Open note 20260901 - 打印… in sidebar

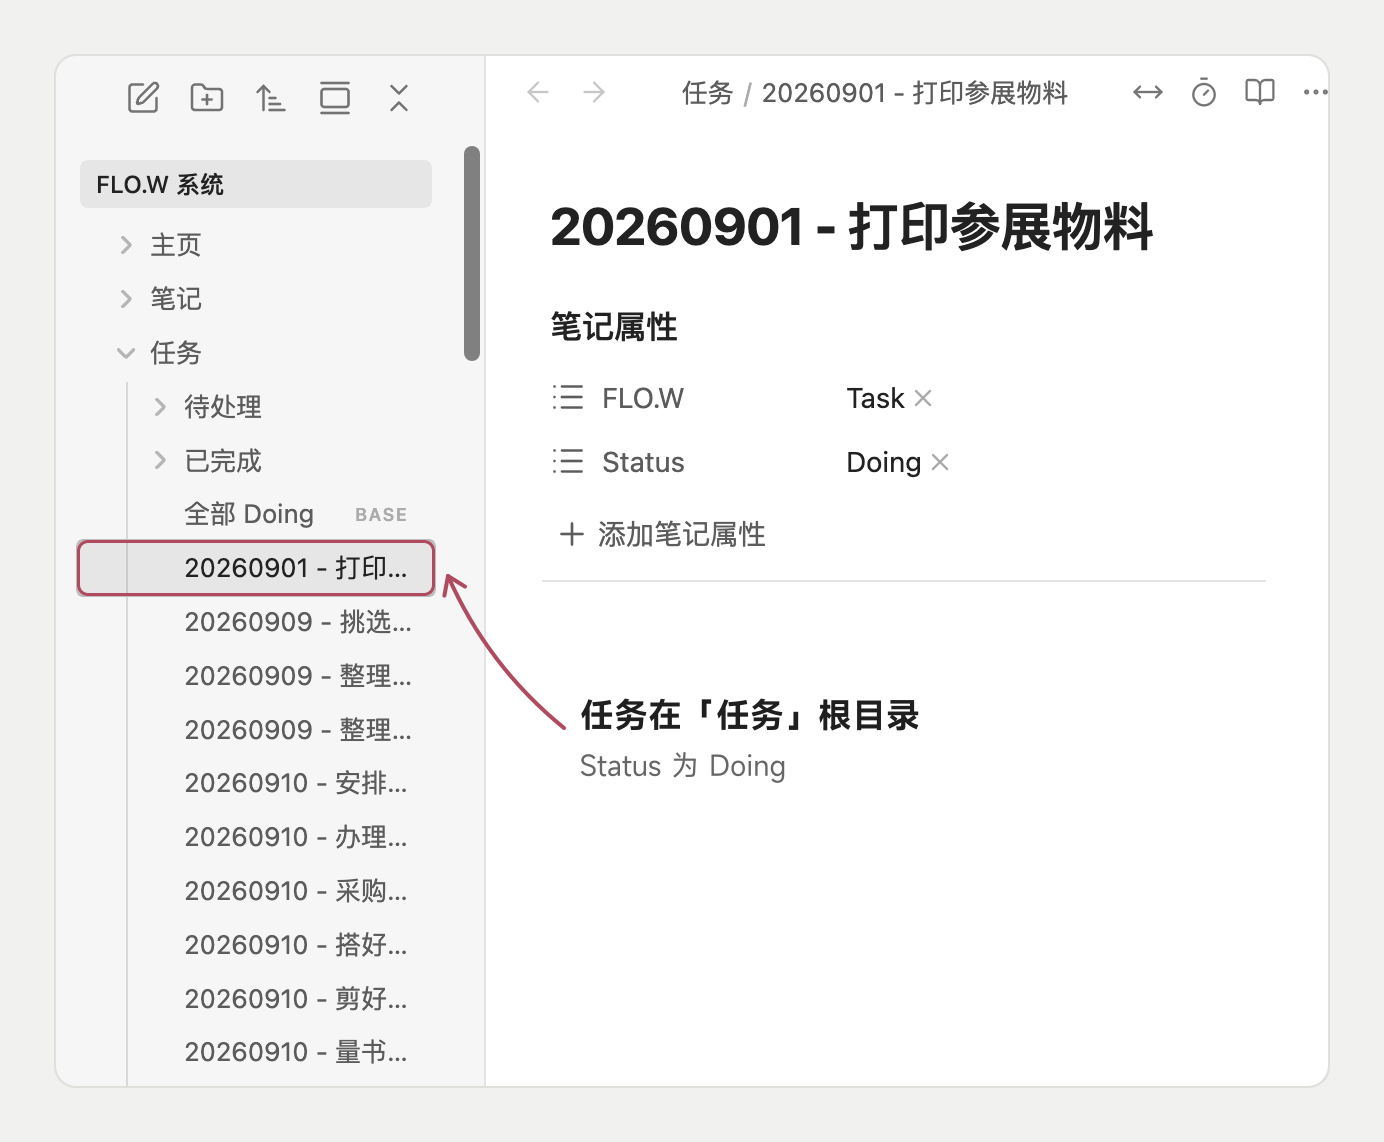pos(256,568)
